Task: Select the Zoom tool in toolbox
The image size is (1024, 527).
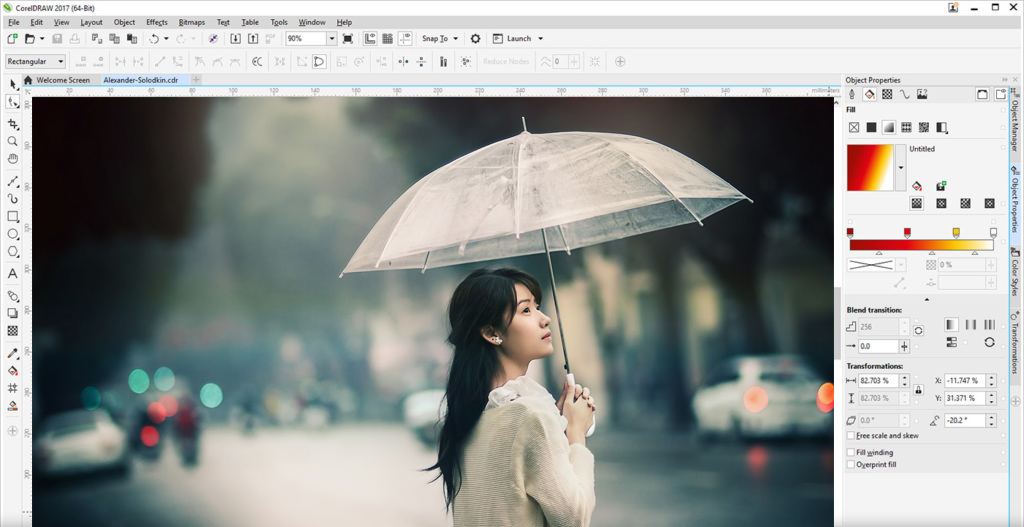Action: click(12, 141)
